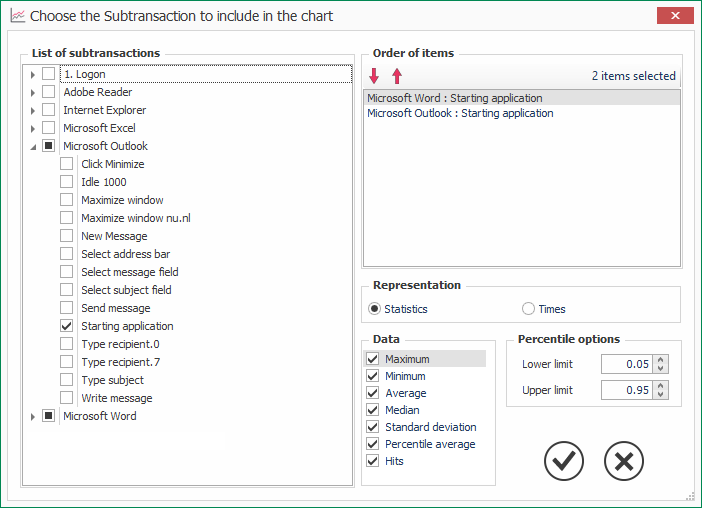This screenshot has width=702, height=508.
Task: Expand the Adobe Reader tree node
Action: 33,93
